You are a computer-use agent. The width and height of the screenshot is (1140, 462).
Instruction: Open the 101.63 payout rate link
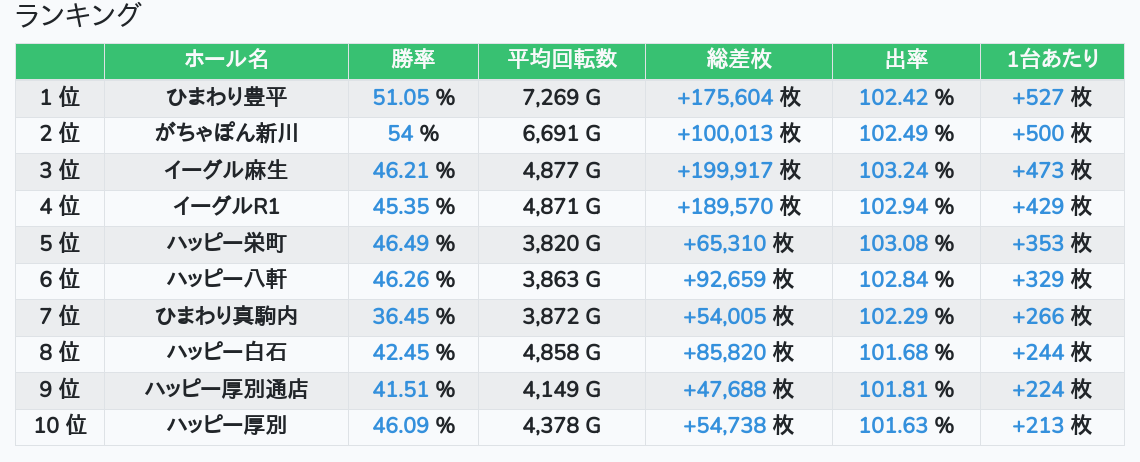click(894, 426)
